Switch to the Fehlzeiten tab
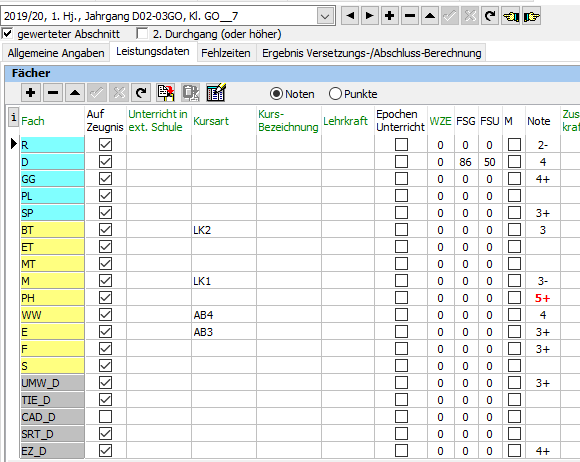 click(226, 53)
